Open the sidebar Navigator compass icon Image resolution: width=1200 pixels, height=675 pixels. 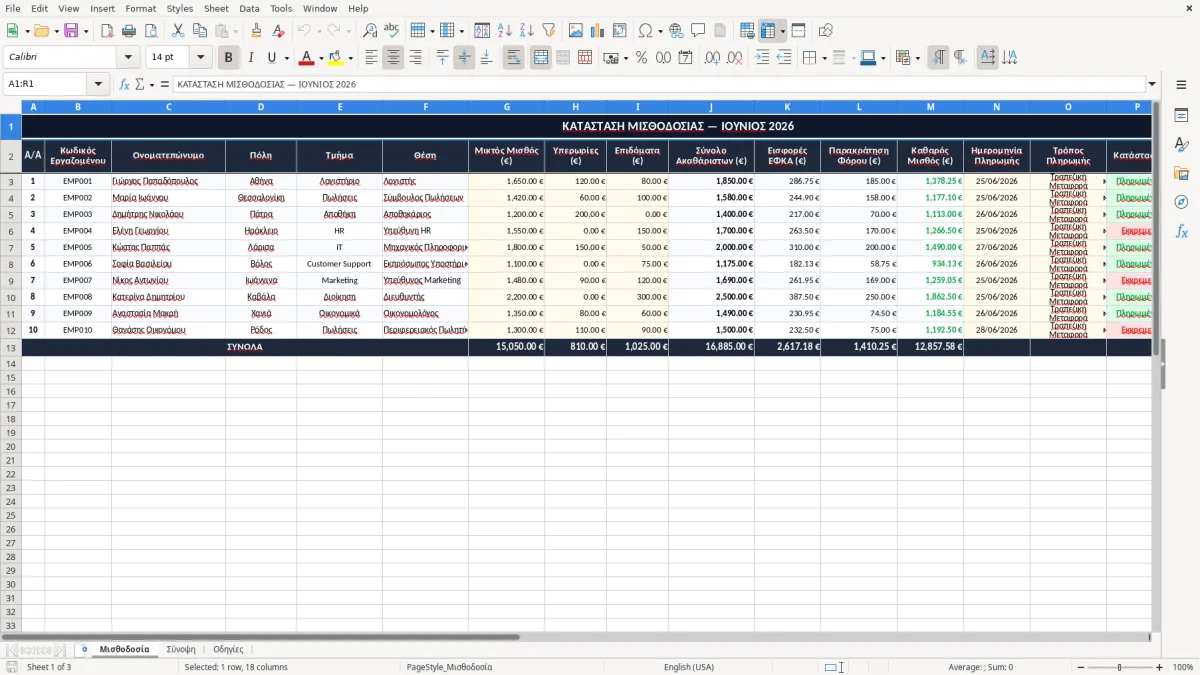1181,202
